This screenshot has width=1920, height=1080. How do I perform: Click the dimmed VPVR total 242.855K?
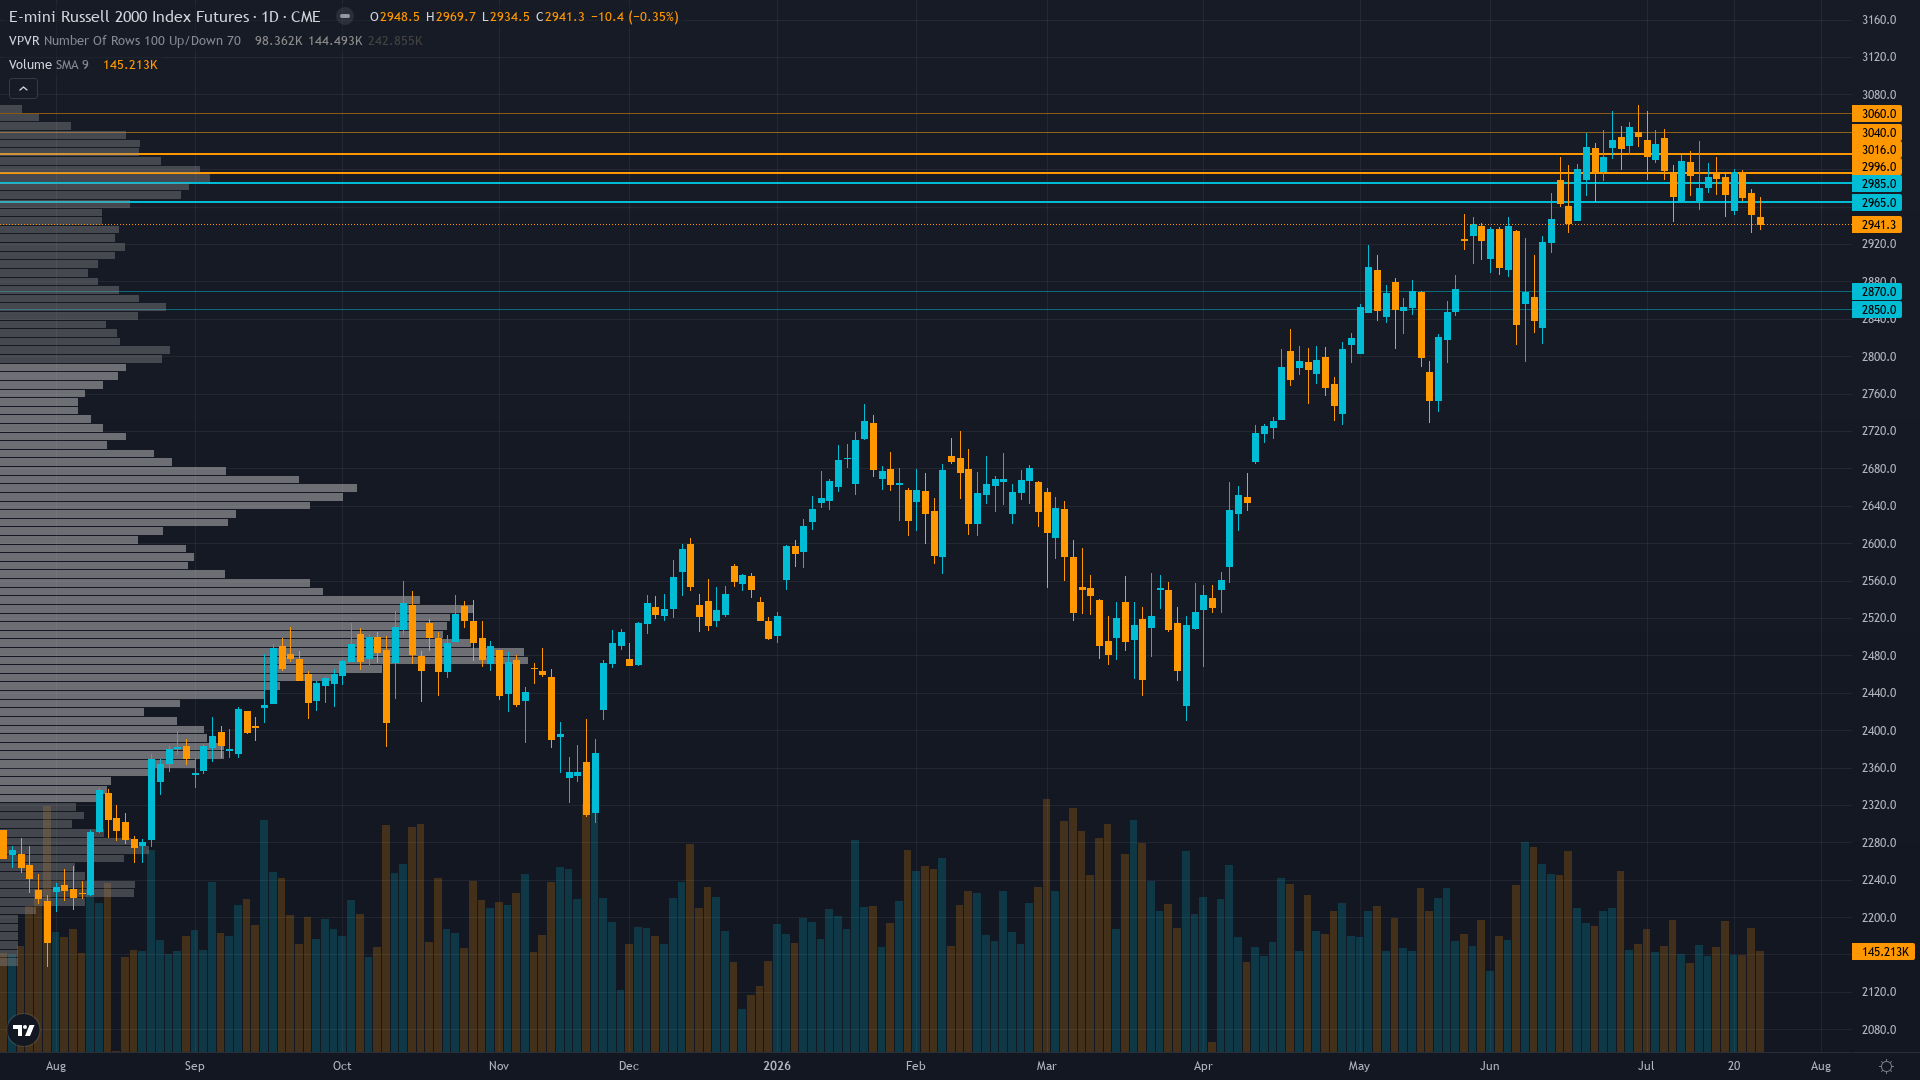(395, 41)
